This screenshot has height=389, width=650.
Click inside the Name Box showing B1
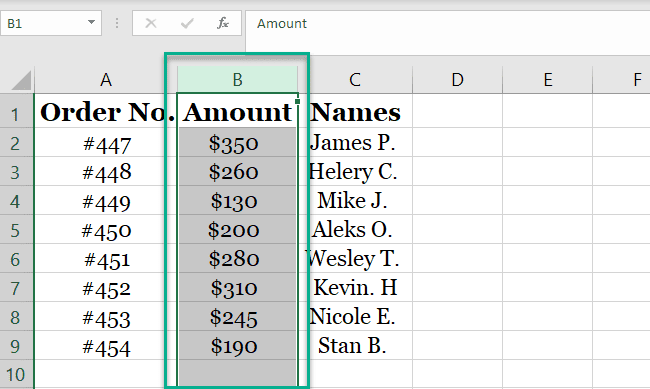[x=44, y=23]
